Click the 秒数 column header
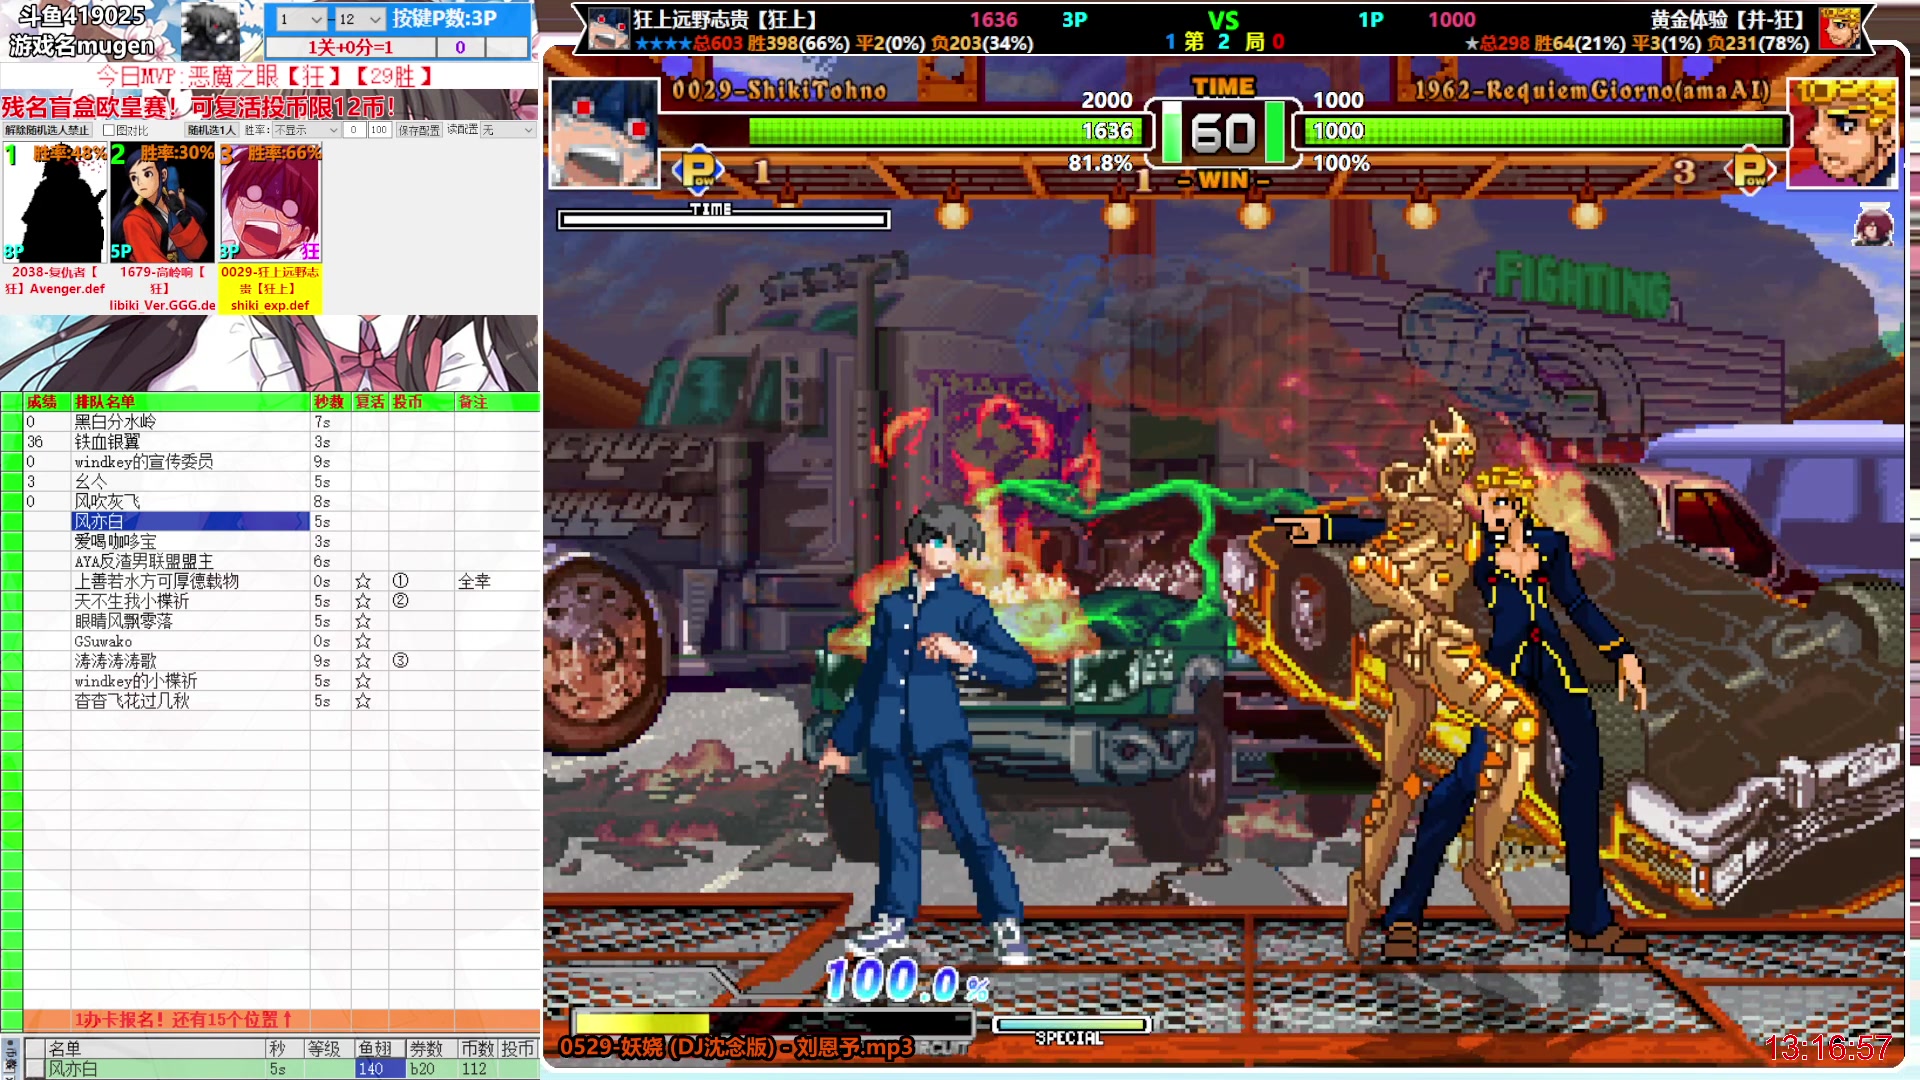 pos(329,402)
